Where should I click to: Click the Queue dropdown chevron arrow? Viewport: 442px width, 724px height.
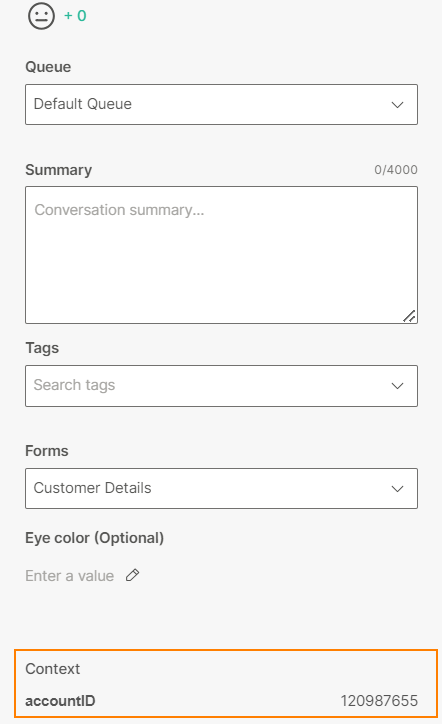(x=398, y=105)
